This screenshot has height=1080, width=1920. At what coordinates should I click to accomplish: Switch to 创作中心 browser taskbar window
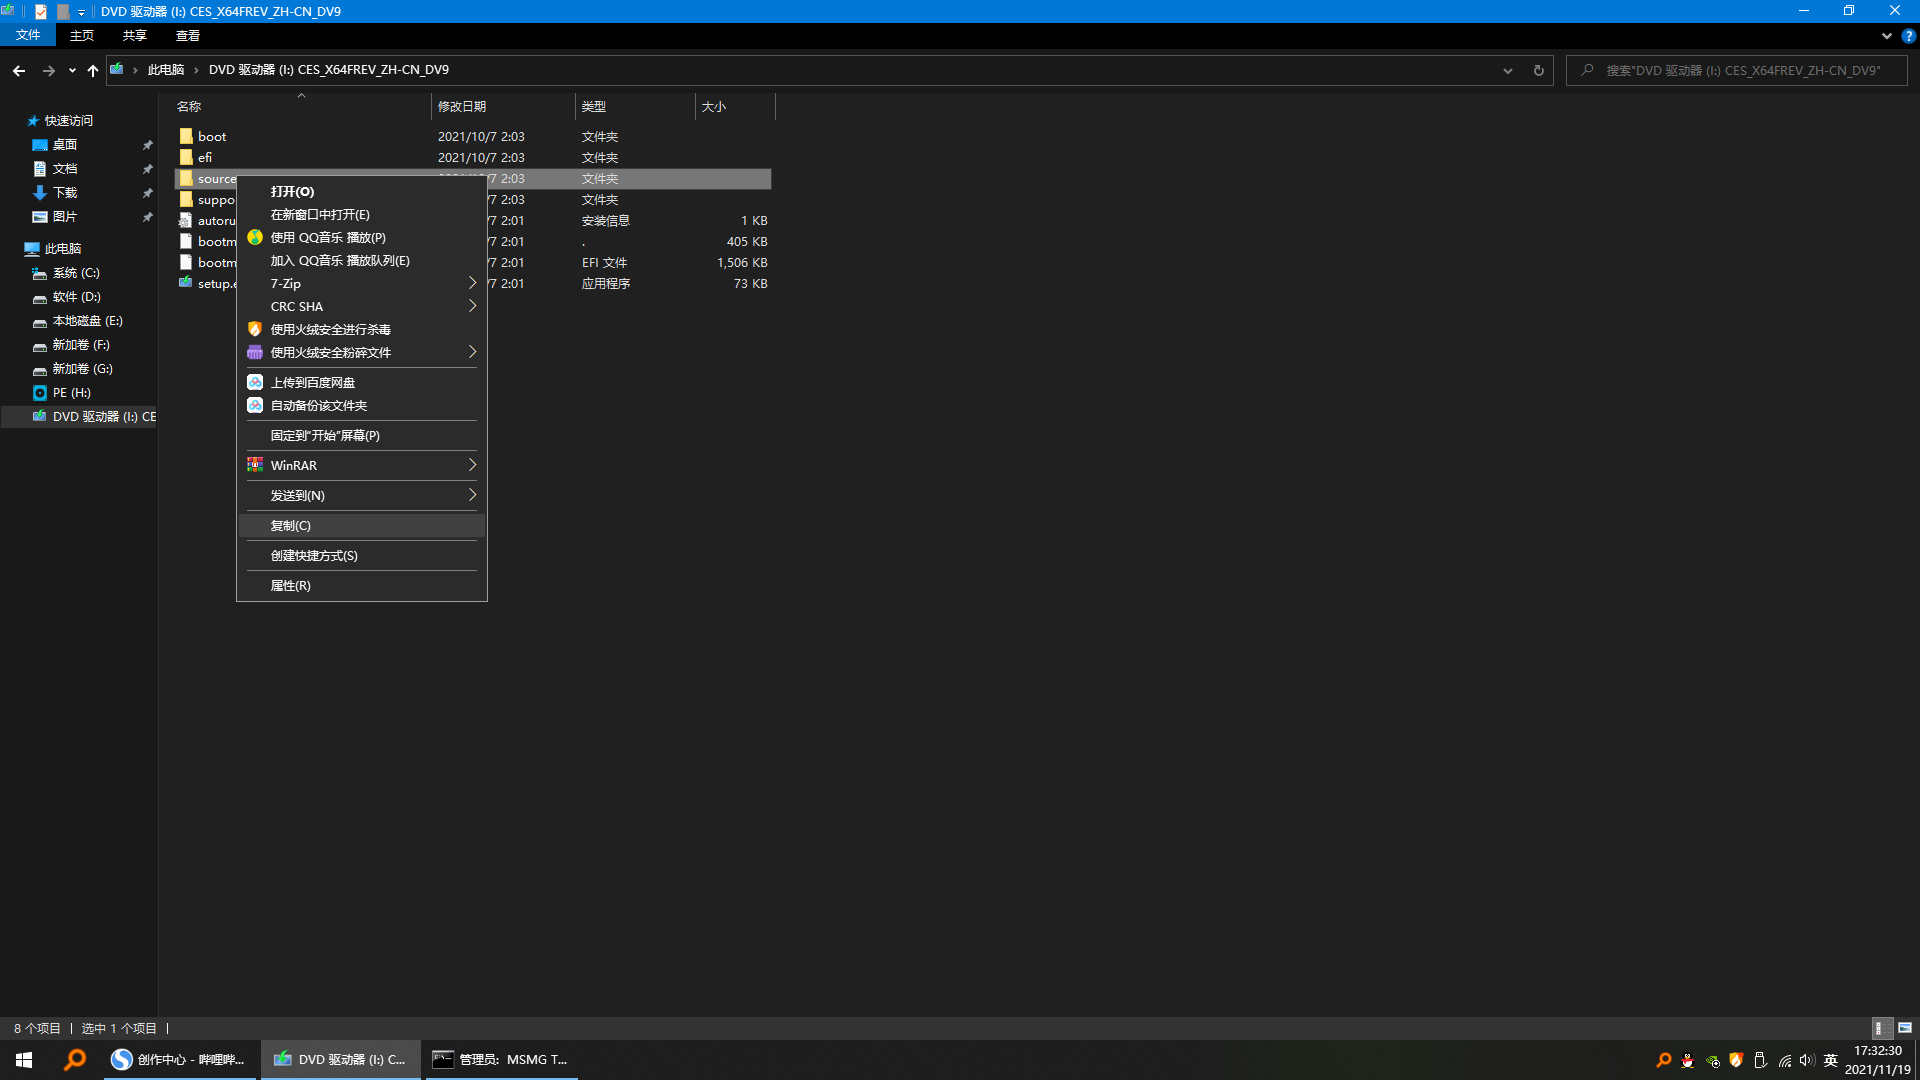pyautogui.click(x=180, y=1060)
